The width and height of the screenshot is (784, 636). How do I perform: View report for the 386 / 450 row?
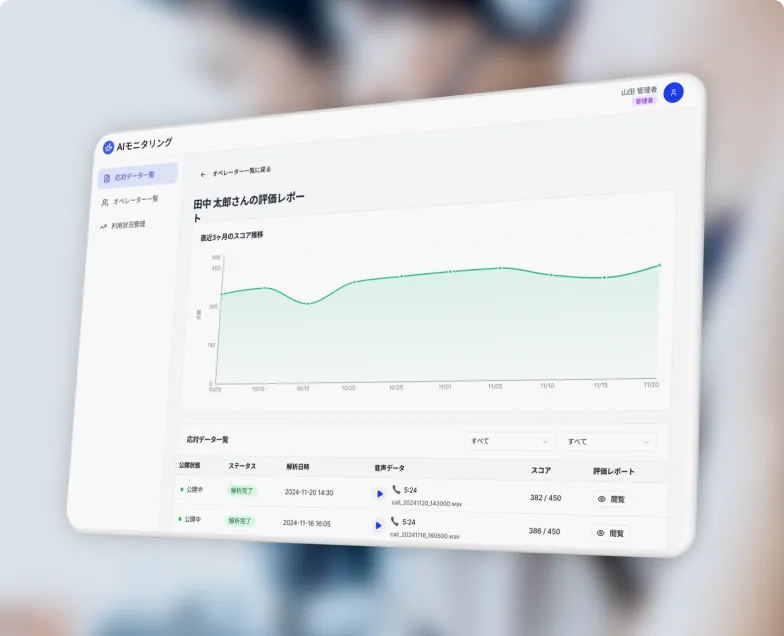pos(610,533)
